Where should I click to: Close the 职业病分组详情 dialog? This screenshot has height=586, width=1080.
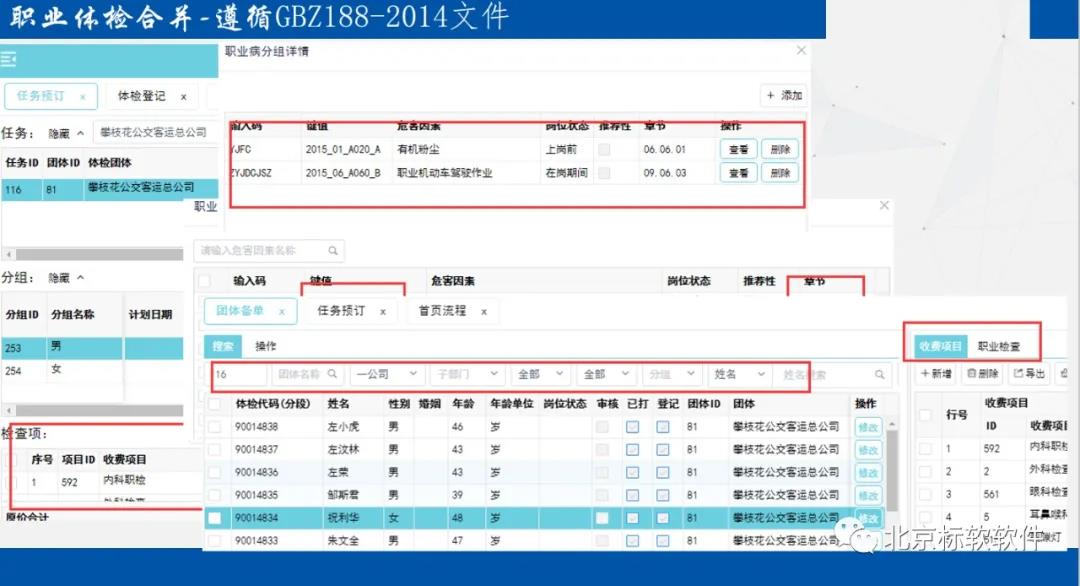(x=801, y=50)
